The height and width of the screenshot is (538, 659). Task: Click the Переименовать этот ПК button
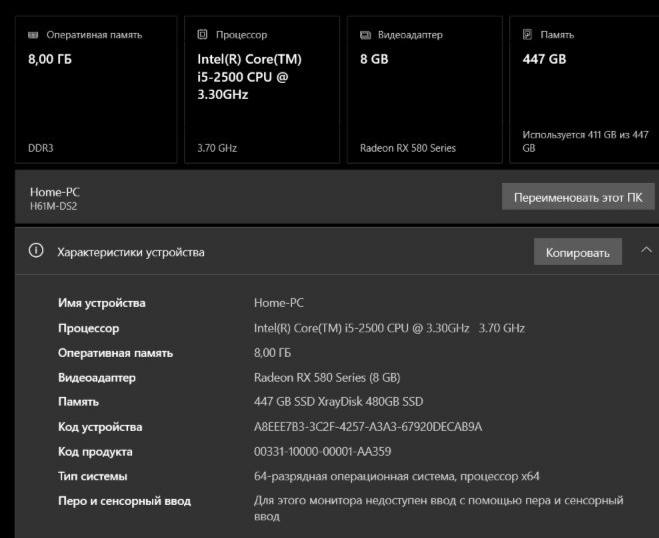point(578,197)
